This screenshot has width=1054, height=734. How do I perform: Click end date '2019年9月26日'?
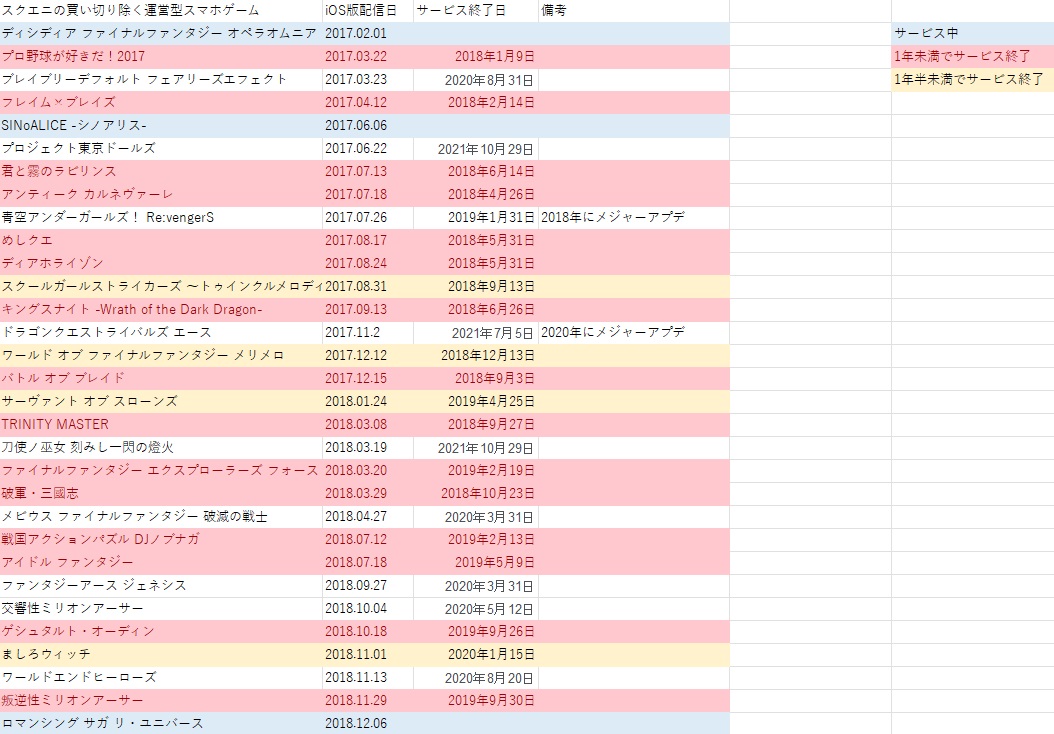coord(476,631)
